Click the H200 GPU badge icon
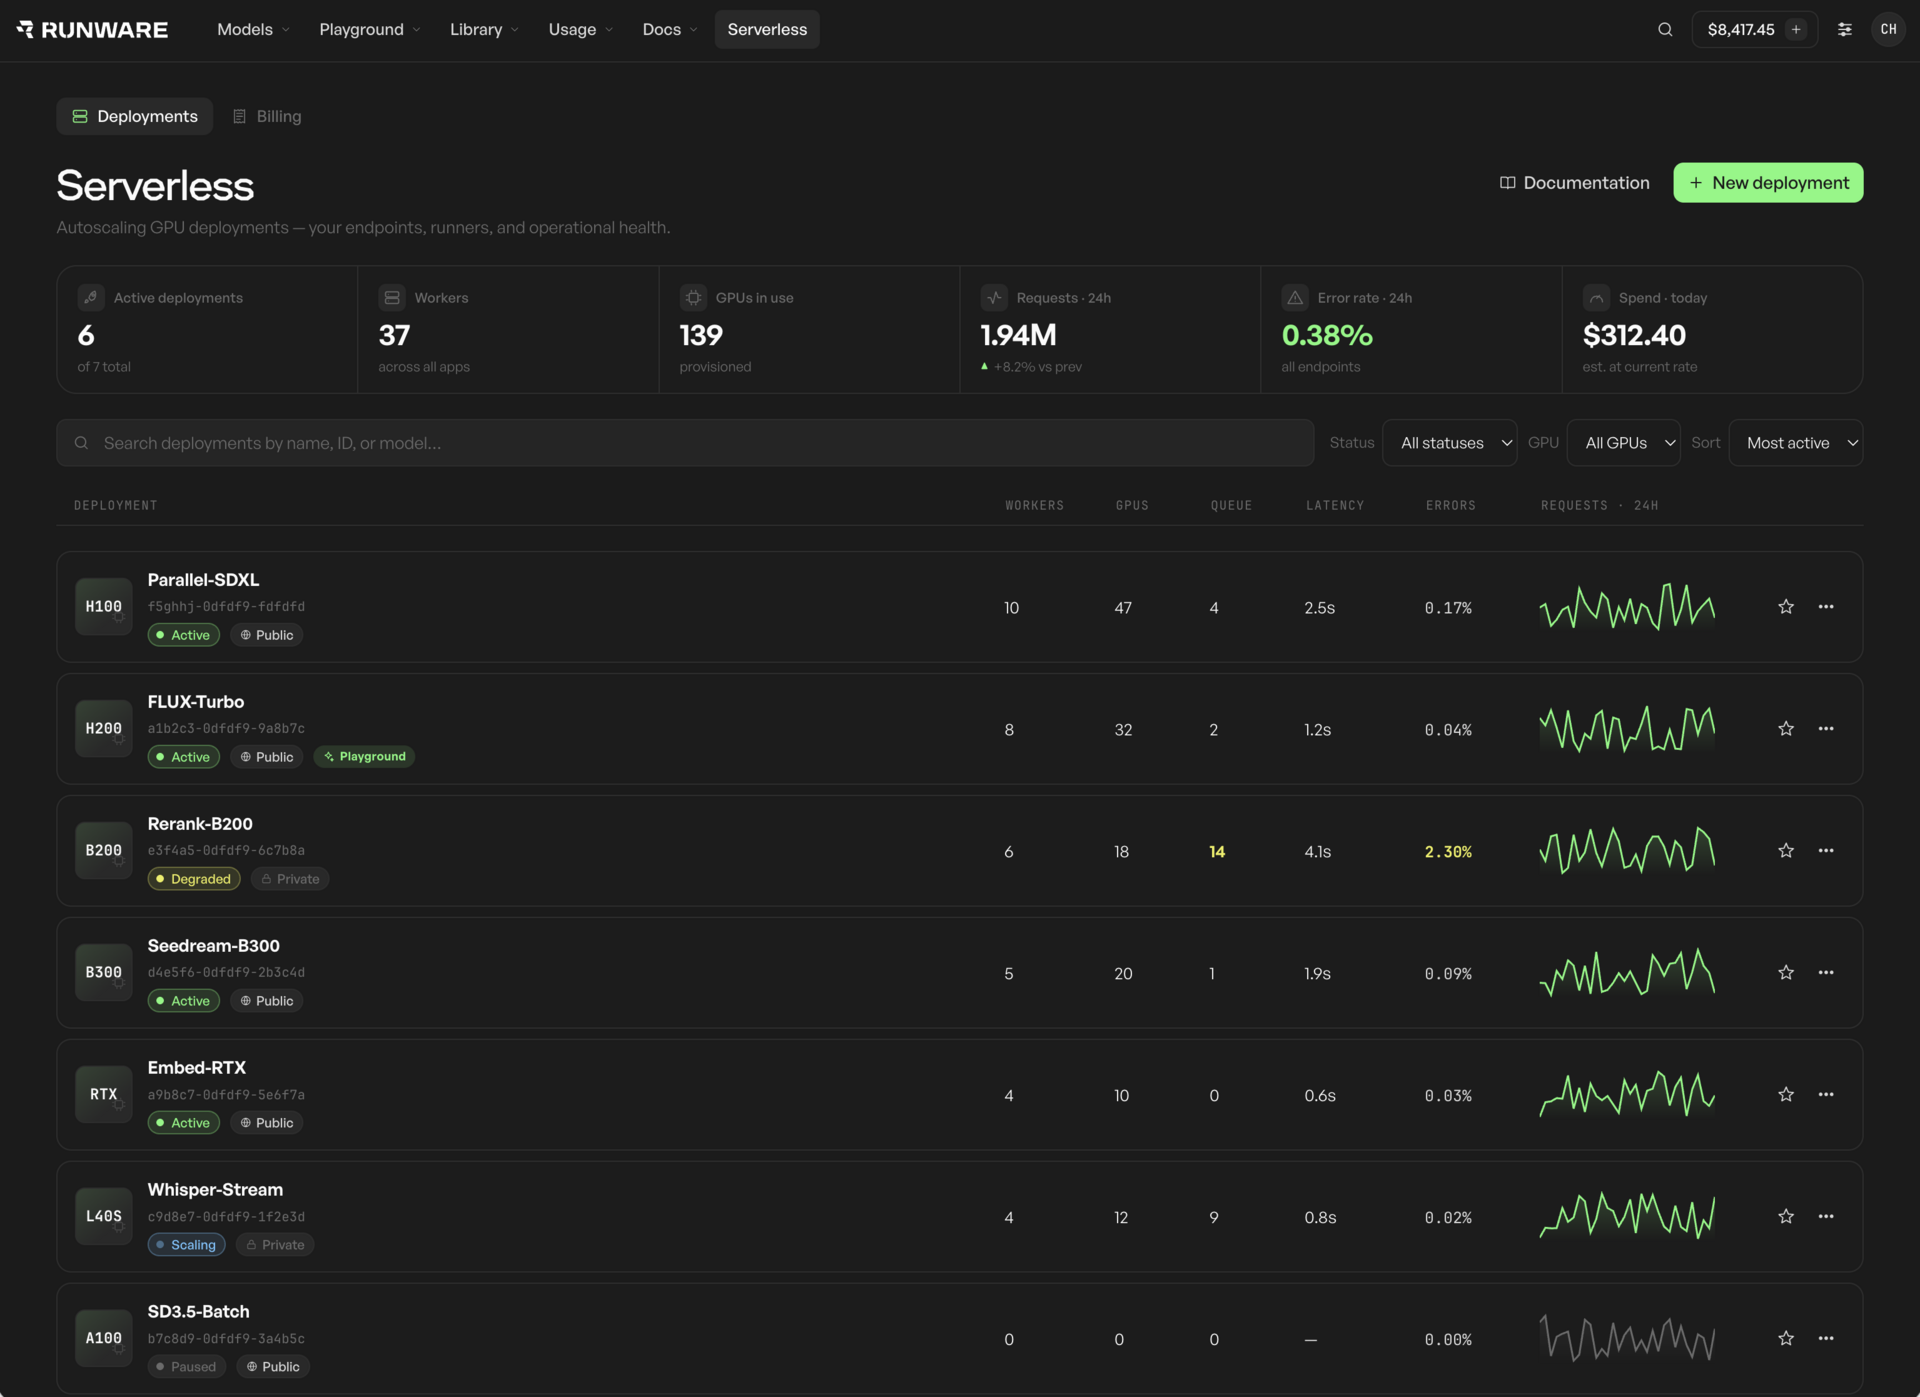The image size is (1920, 1397). point(104,729)
